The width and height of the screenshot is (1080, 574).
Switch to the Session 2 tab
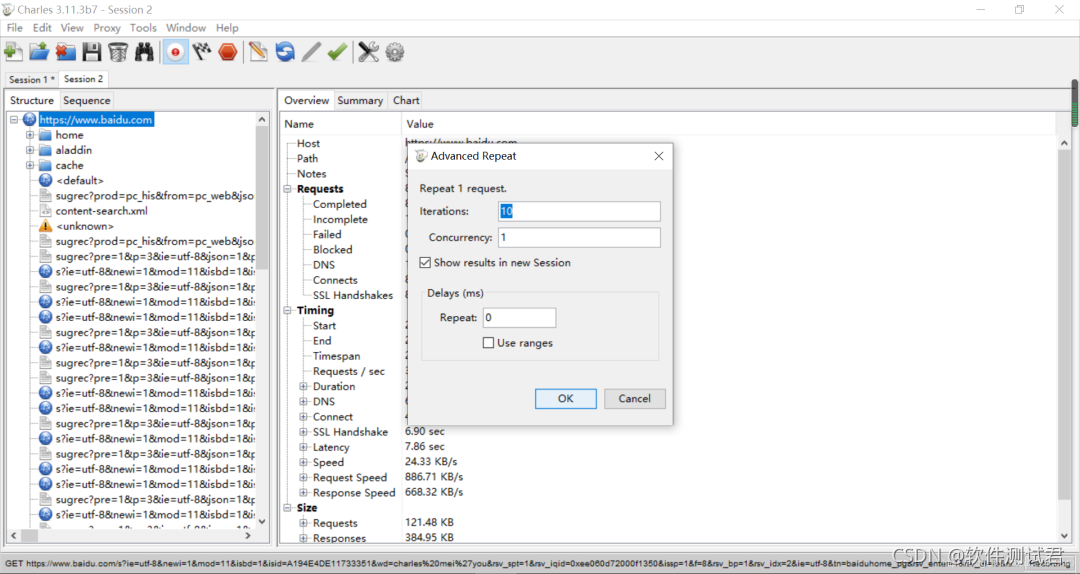pyautogui.click(x=83, y=79)
